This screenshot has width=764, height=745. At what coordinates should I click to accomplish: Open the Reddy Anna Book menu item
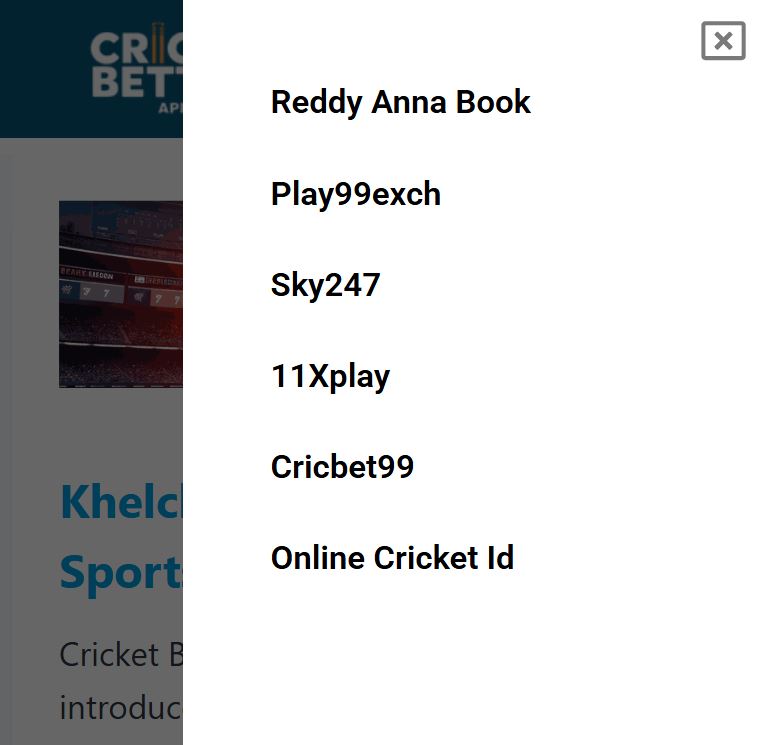click(400, 102)
